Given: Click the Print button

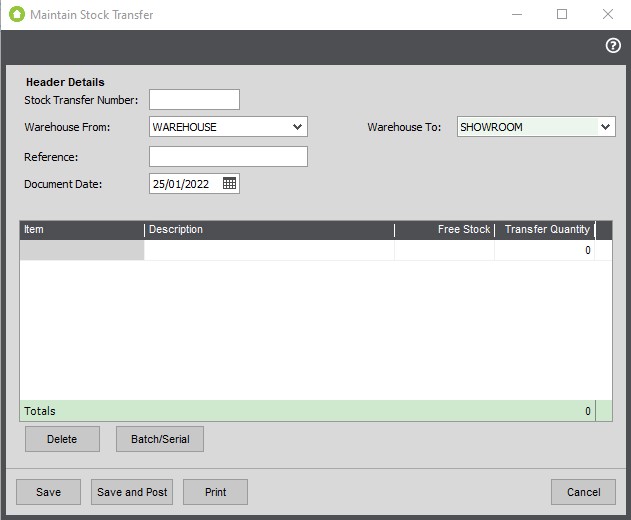Looking at the screenshot, I should click(x=215, y=492).
